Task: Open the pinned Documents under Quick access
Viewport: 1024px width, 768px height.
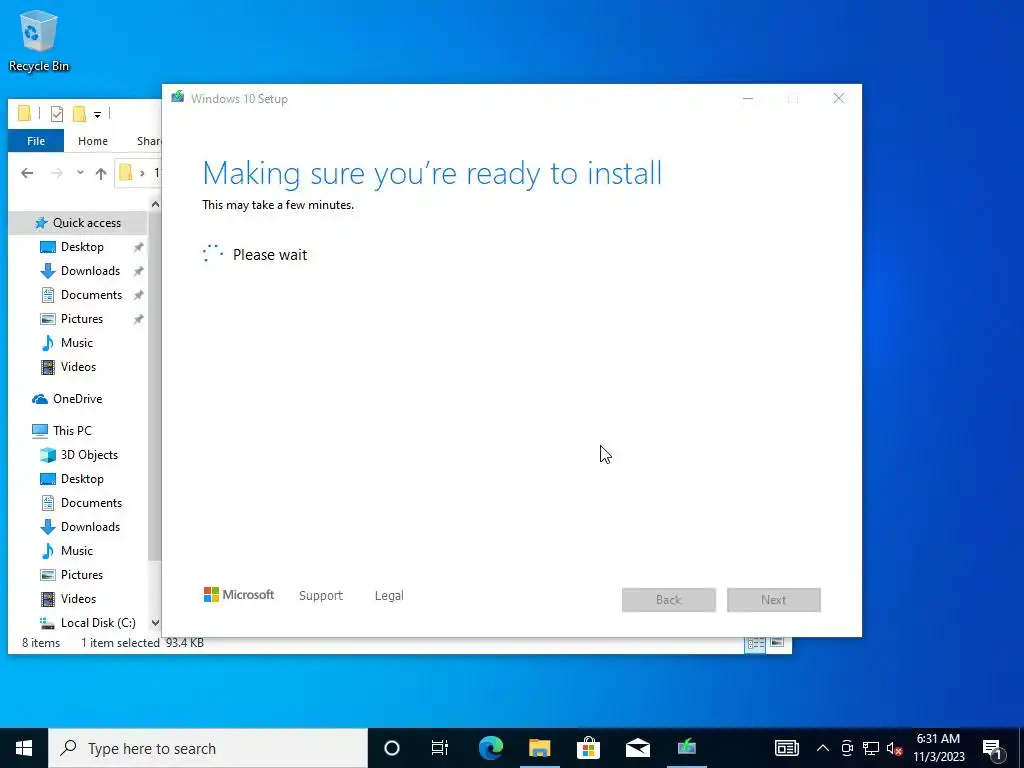Action: [x=82, y=295]
